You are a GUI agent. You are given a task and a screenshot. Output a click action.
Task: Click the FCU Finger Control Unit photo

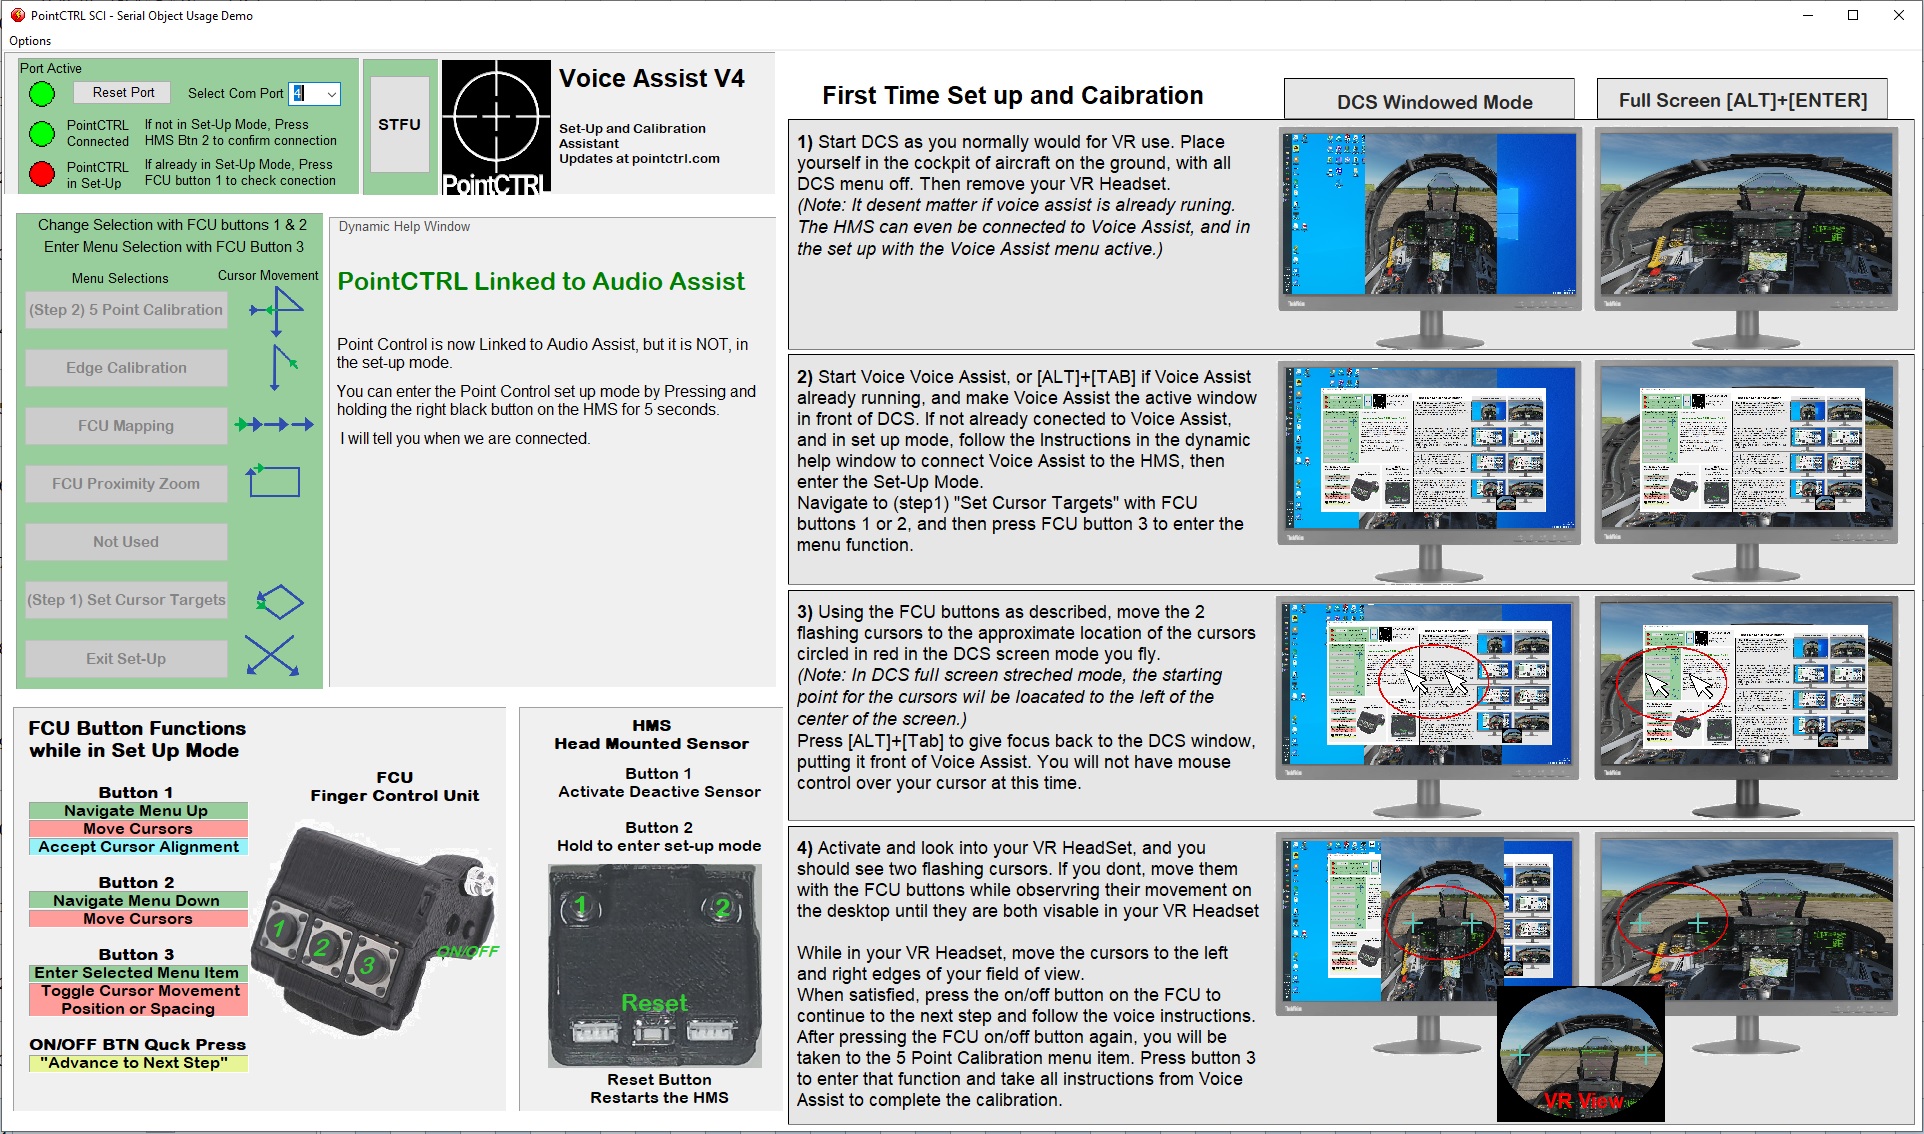coord(374,929)
